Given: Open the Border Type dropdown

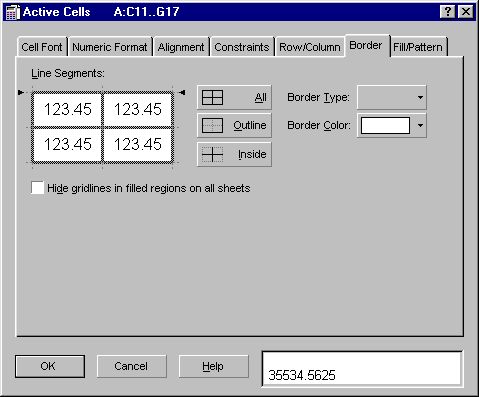Looking at the screenshot, I should coord(392,97).
